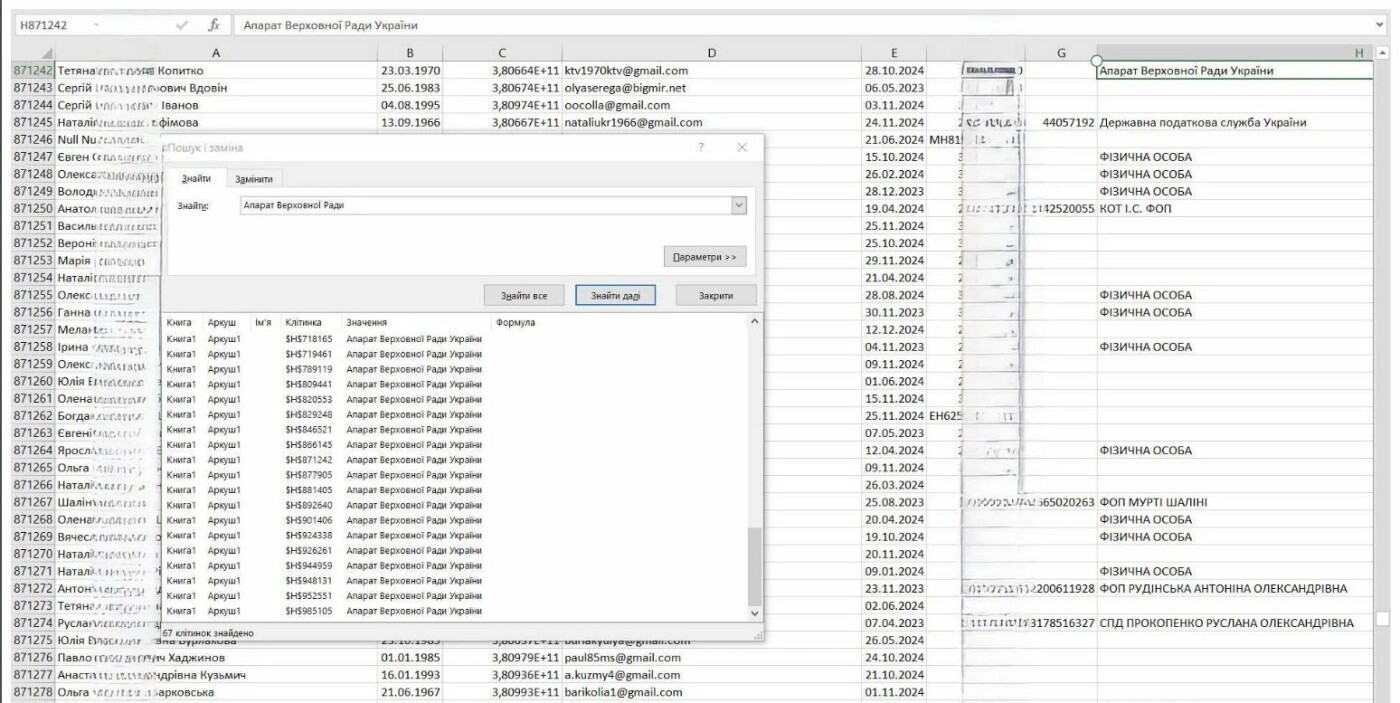Click worksheet vertical scroll up arrow
Image resolution: width=1400 pixels, height=703 pixels.
1383,53
